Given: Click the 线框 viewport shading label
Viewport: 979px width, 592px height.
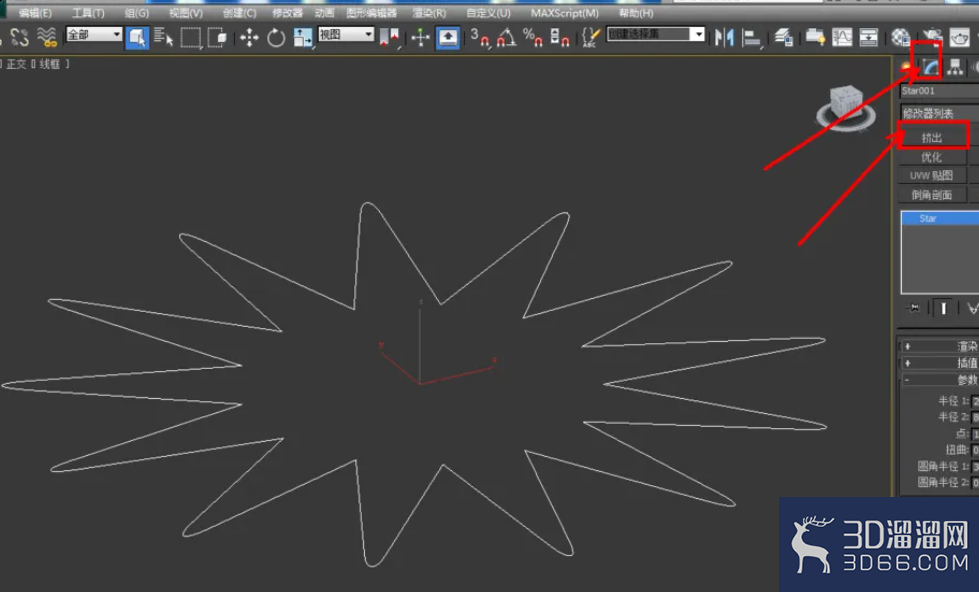Looking at the screenshot, I should click(x=50, y=64).
